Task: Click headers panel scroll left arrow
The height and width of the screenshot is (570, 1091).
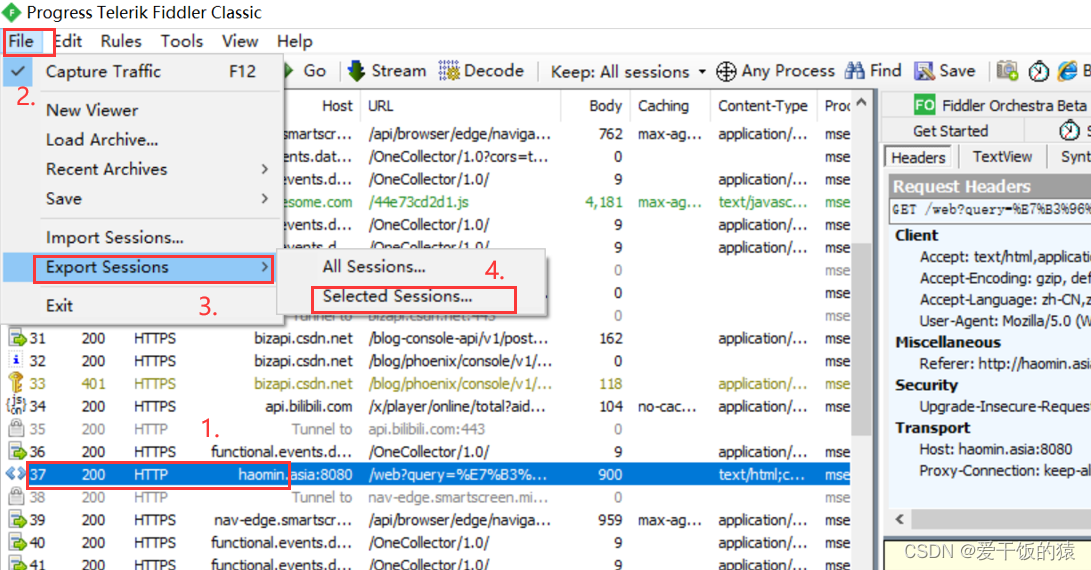Action: click(x=900, y=519)
